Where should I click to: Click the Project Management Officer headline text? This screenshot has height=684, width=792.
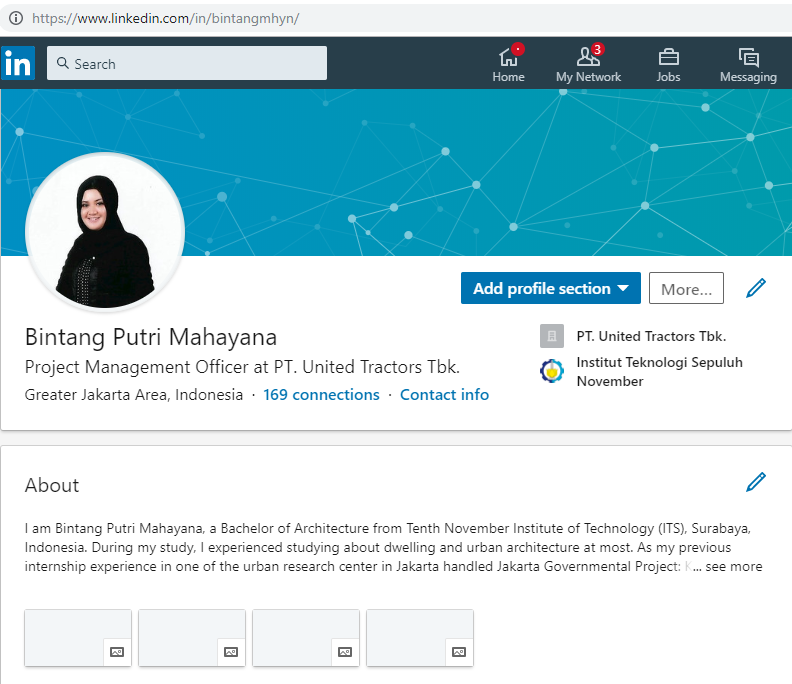242,367
